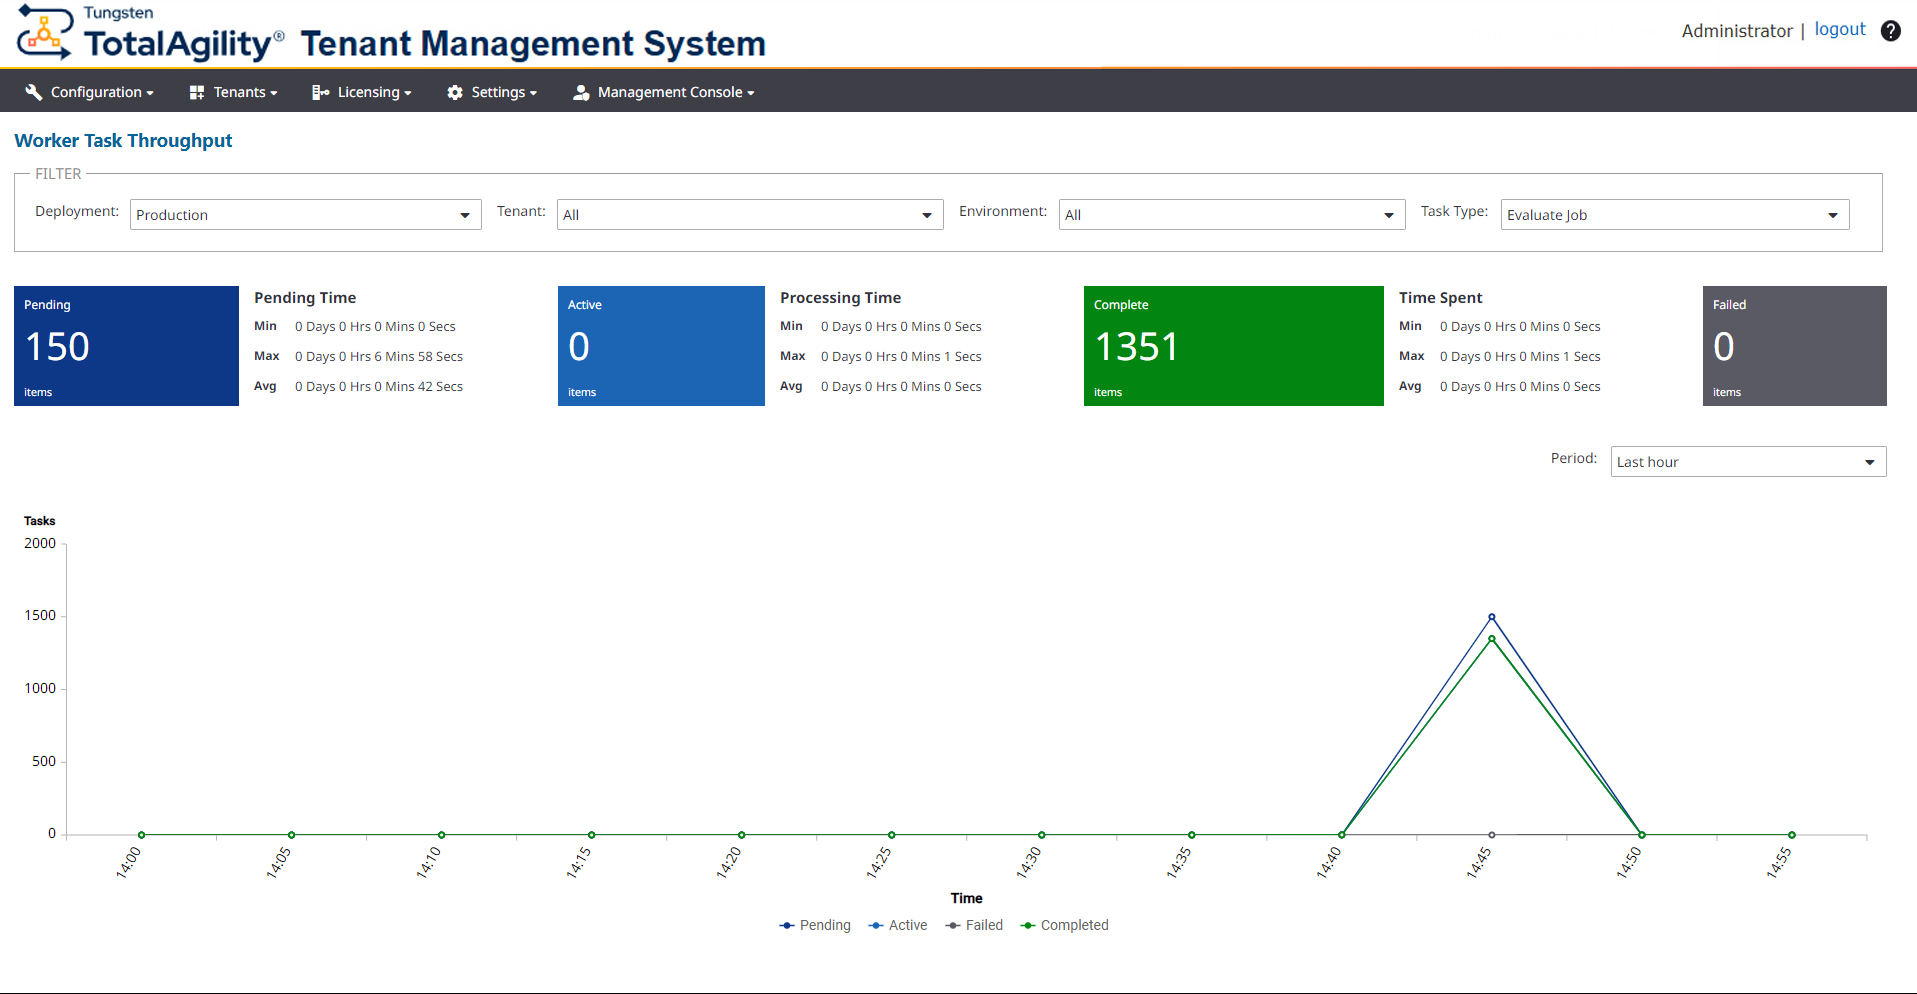This screenshot has width=1917, height=994.
Task: Open the Management Console menu
Action: [663, 91]
